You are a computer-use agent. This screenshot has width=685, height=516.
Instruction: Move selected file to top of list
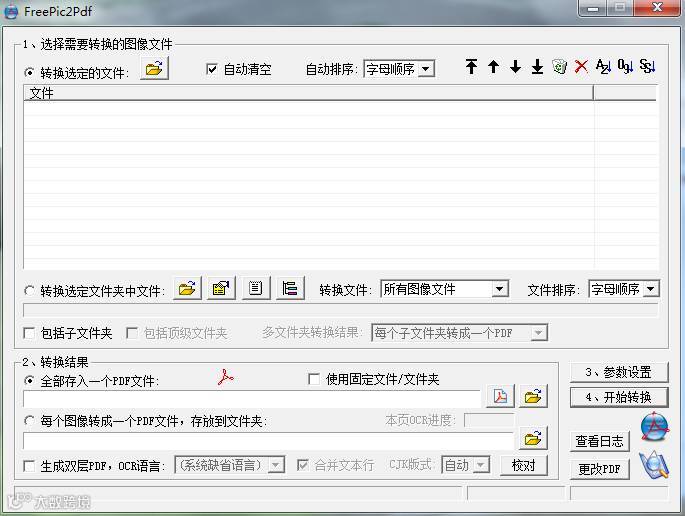tap(471, 66)
